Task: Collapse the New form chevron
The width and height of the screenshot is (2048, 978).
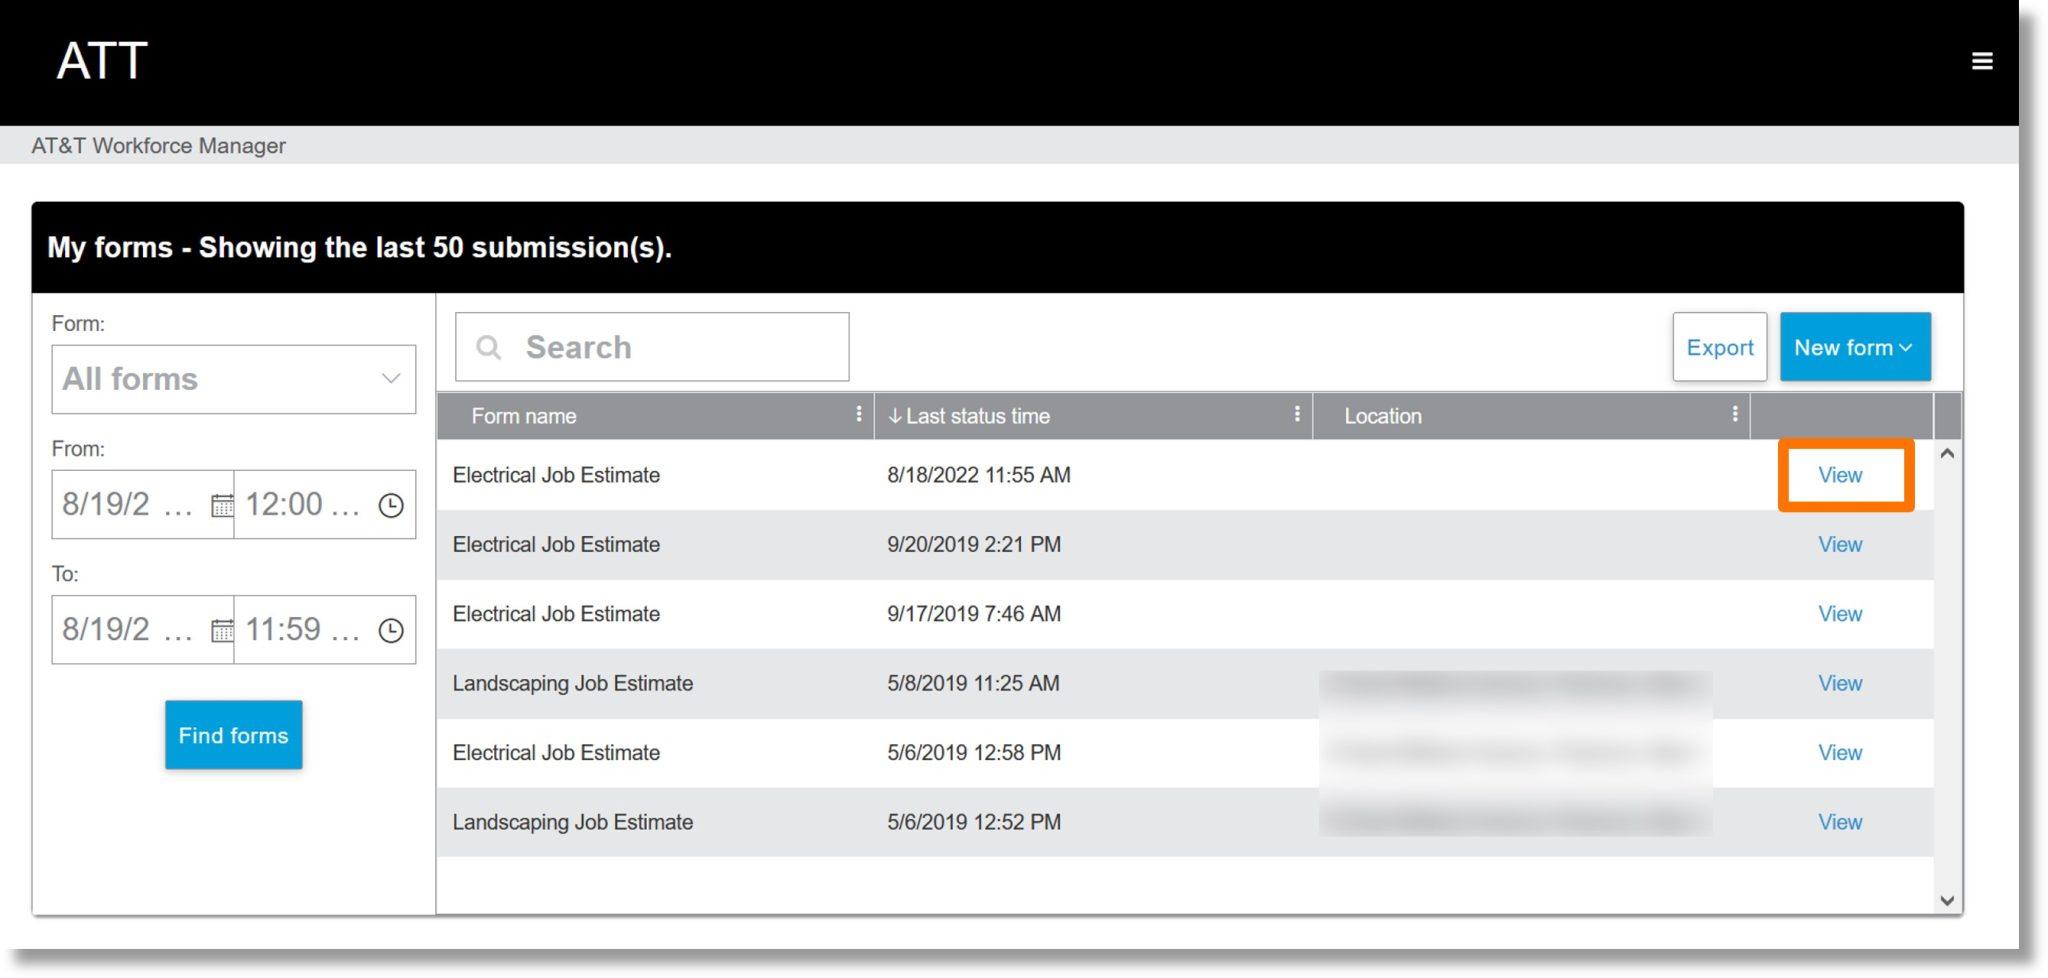Action: click(1906, 347)
